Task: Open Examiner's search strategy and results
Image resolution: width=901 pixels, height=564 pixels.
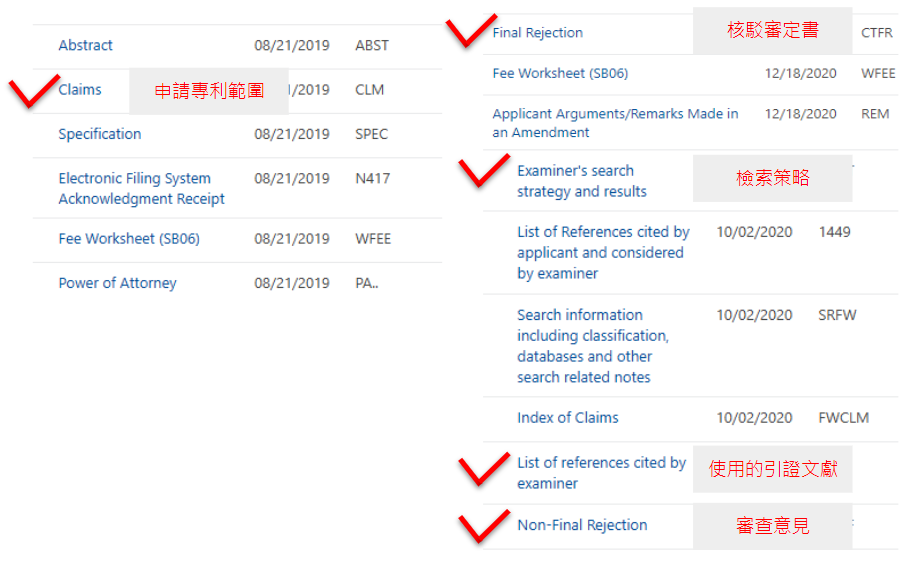Action: (581, 181)
